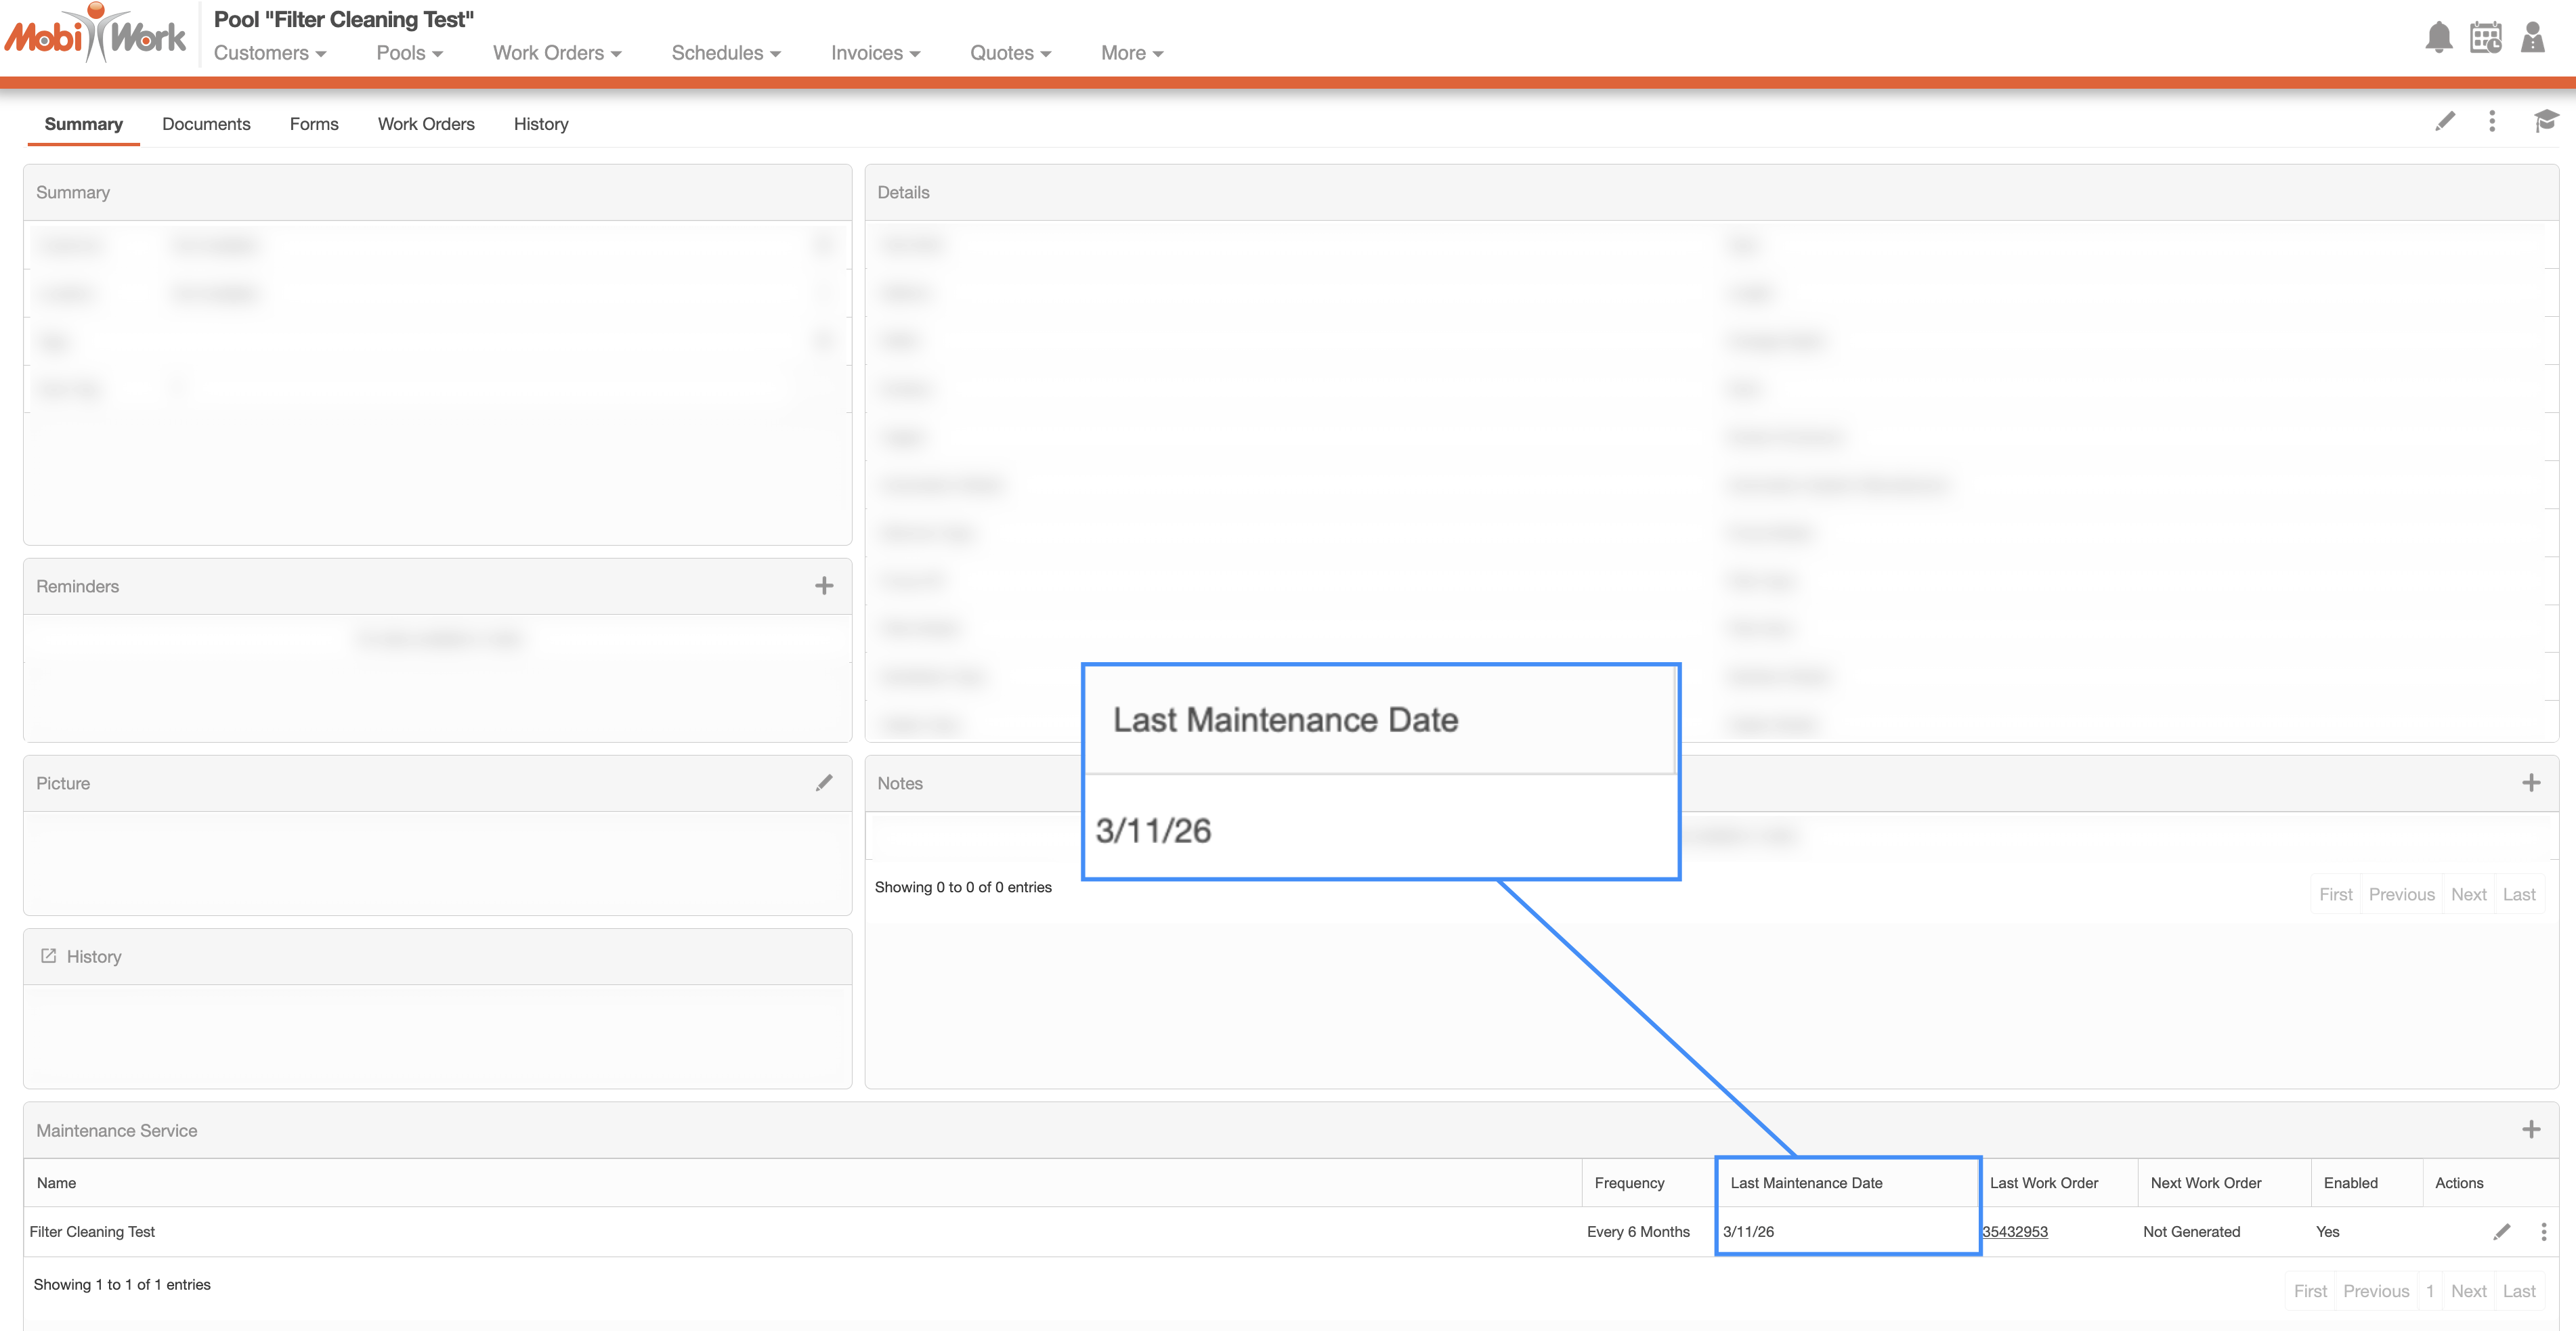Viewport: 2576px width, 1331px height.
Task: Add a Maintenance Service with plus icon
Action: pyautogui.click(x=2530, y=1130)
